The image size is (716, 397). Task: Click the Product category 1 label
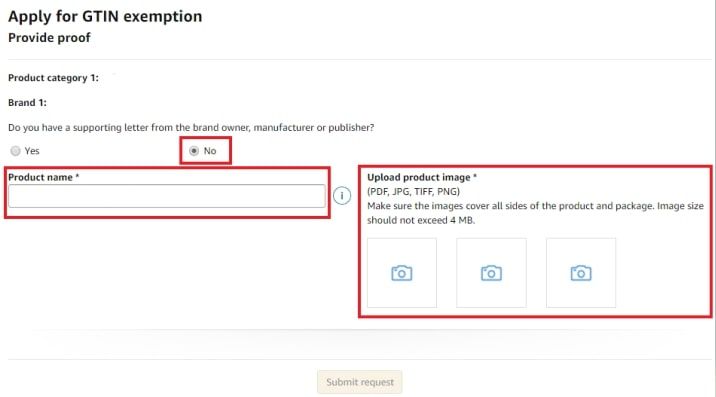53,78
